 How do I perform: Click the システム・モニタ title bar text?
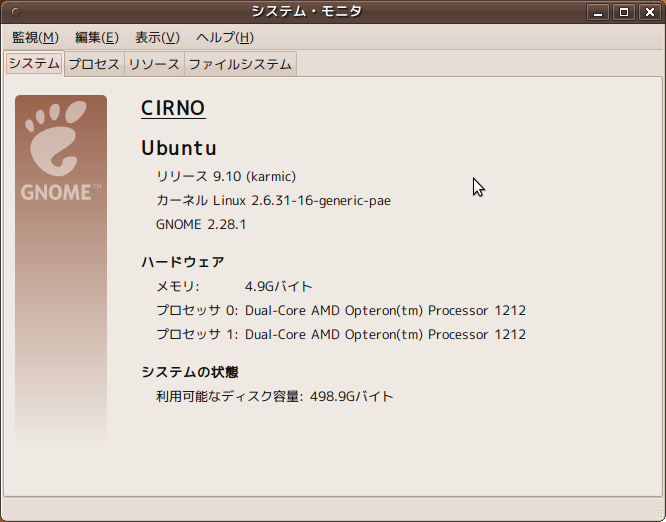[306, 11]
